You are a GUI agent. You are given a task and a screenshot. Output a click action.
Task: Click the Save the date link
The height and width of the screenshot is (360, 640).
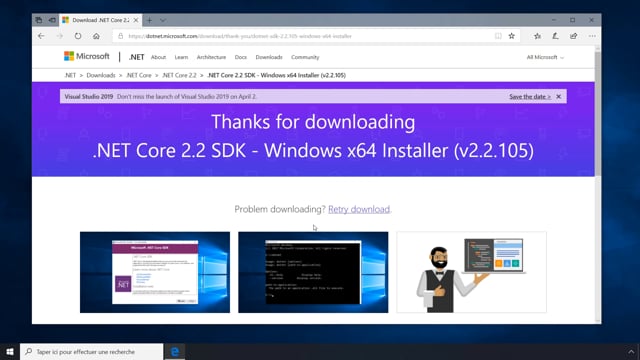530,97
